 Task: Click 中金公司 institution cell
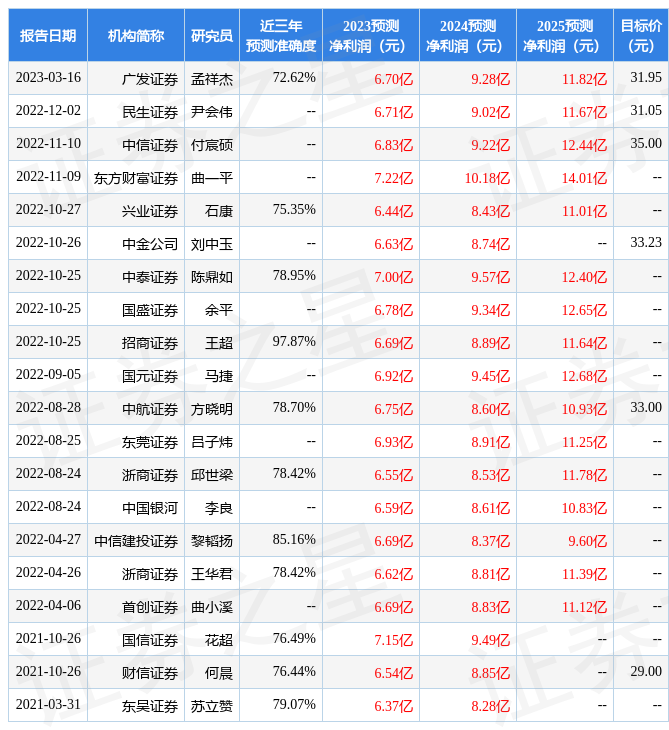150,244
